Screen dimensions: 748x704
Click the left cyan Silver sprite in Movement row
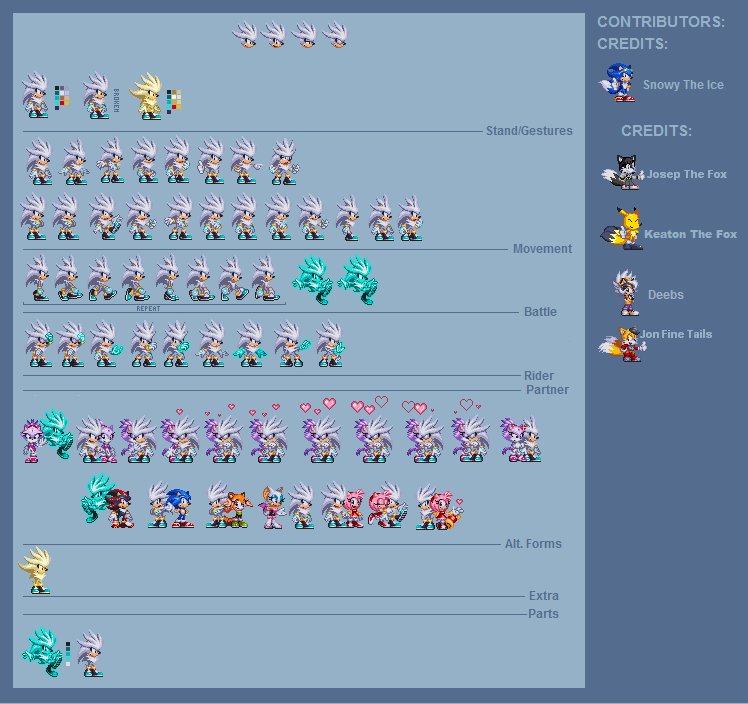click(x=313, y=280)
